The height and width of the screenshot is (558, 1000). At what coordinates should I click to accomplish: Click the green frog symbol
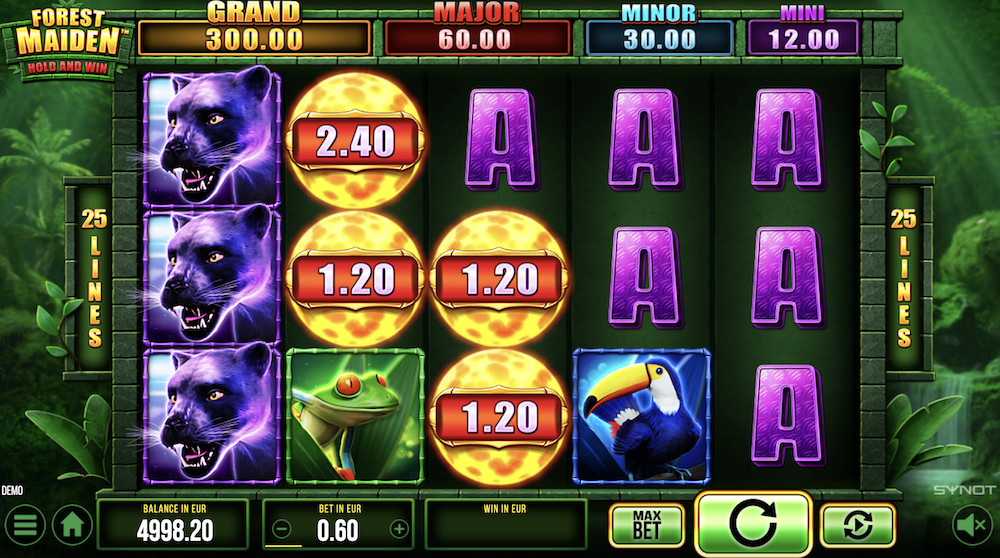coord(355,416)
